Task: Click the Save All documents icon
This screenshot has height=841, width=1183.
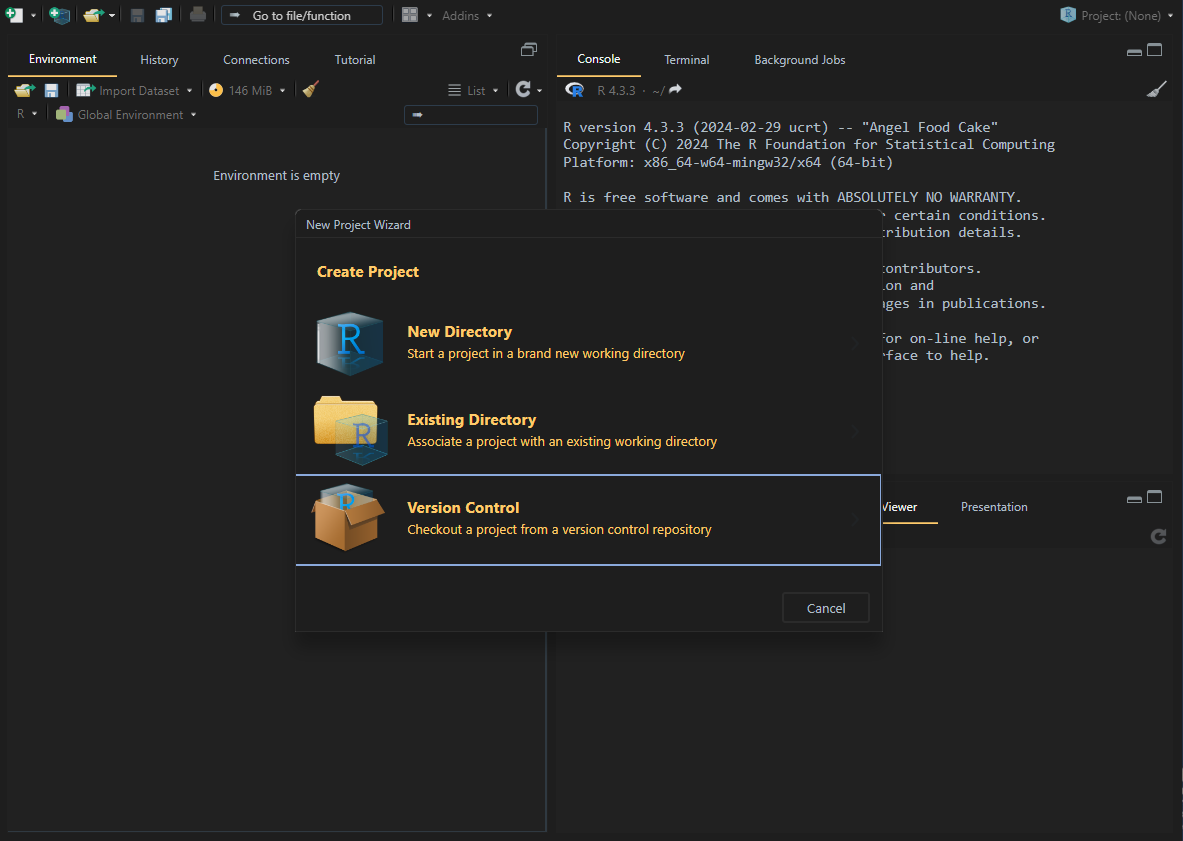Action: click(x=164, y=15)
